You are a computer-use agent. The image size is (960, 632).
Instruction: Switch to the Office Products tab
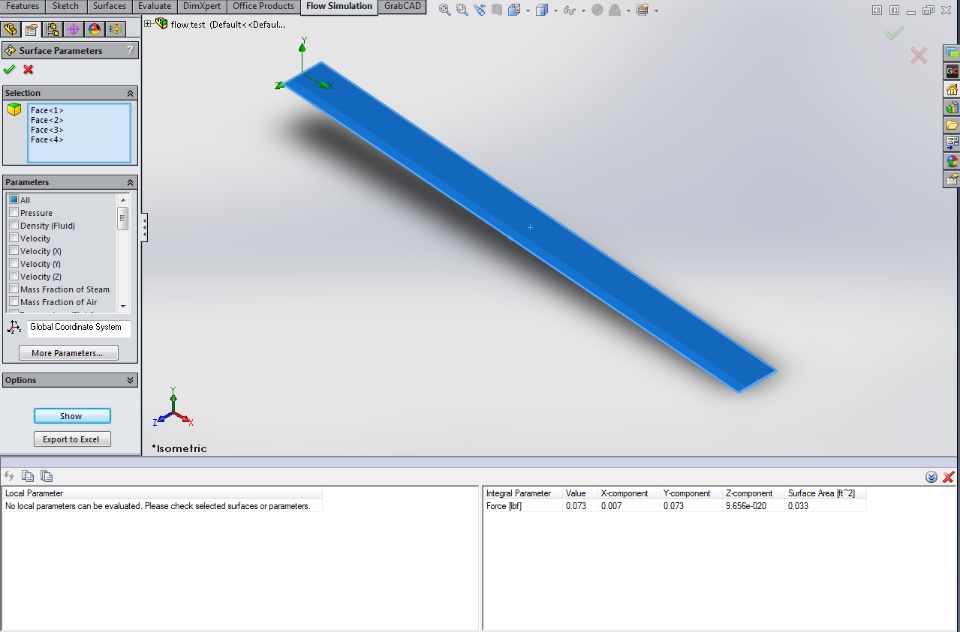click(x=263, y=6)
